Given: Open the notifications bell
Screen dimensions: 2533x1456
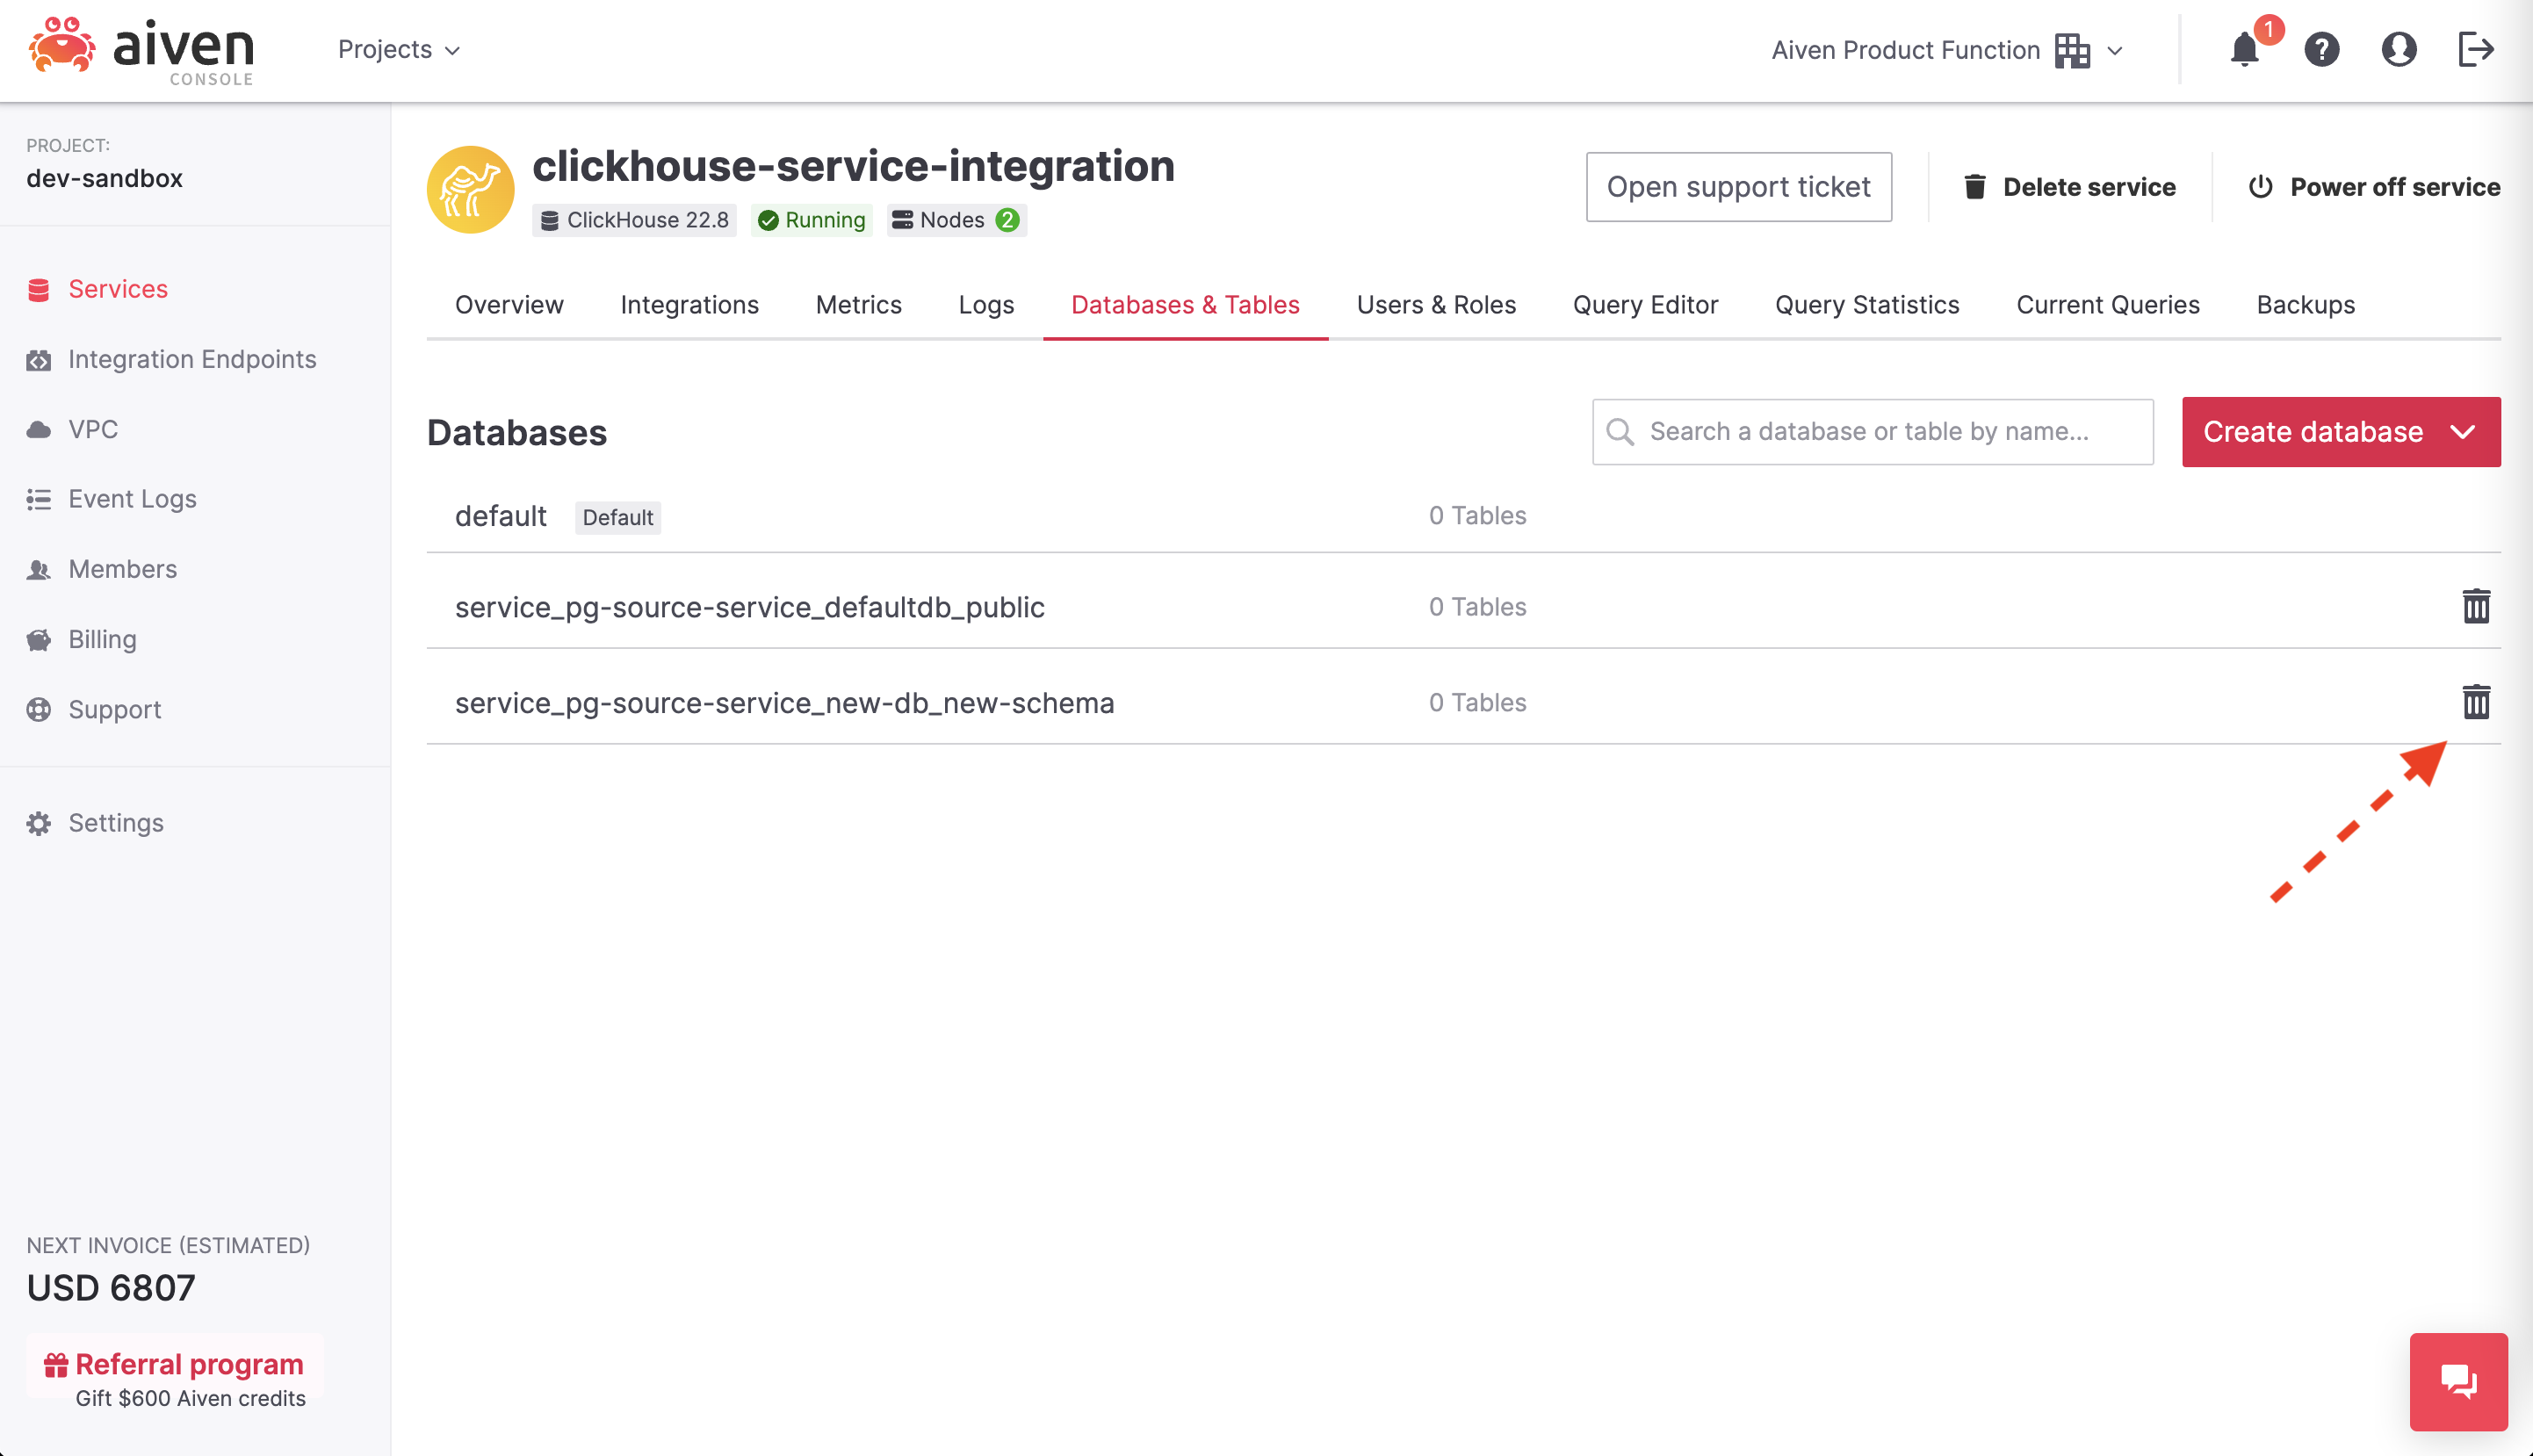Looking at the screenshot, I should [x=2245, y=49].
